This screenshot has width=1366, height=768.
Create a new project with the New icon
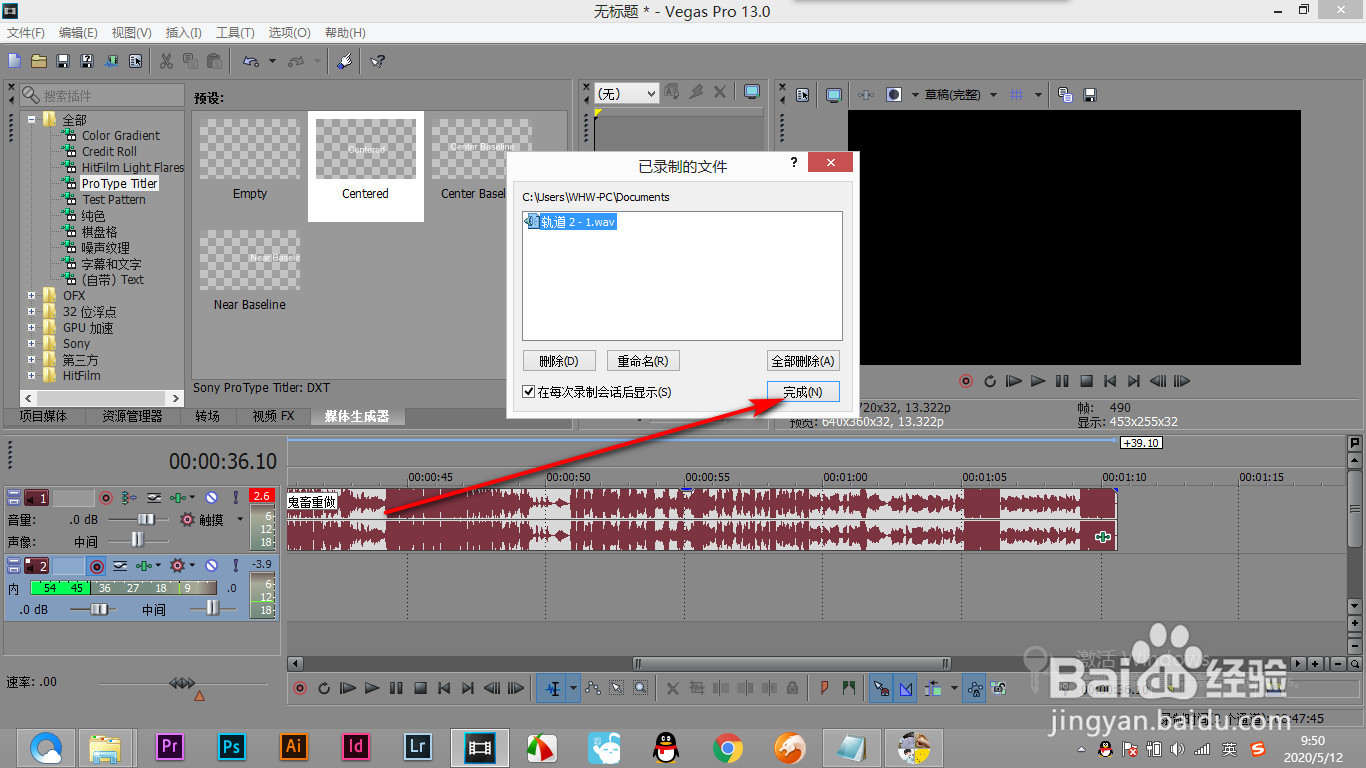pyautogui.click(x=14, y=61)
